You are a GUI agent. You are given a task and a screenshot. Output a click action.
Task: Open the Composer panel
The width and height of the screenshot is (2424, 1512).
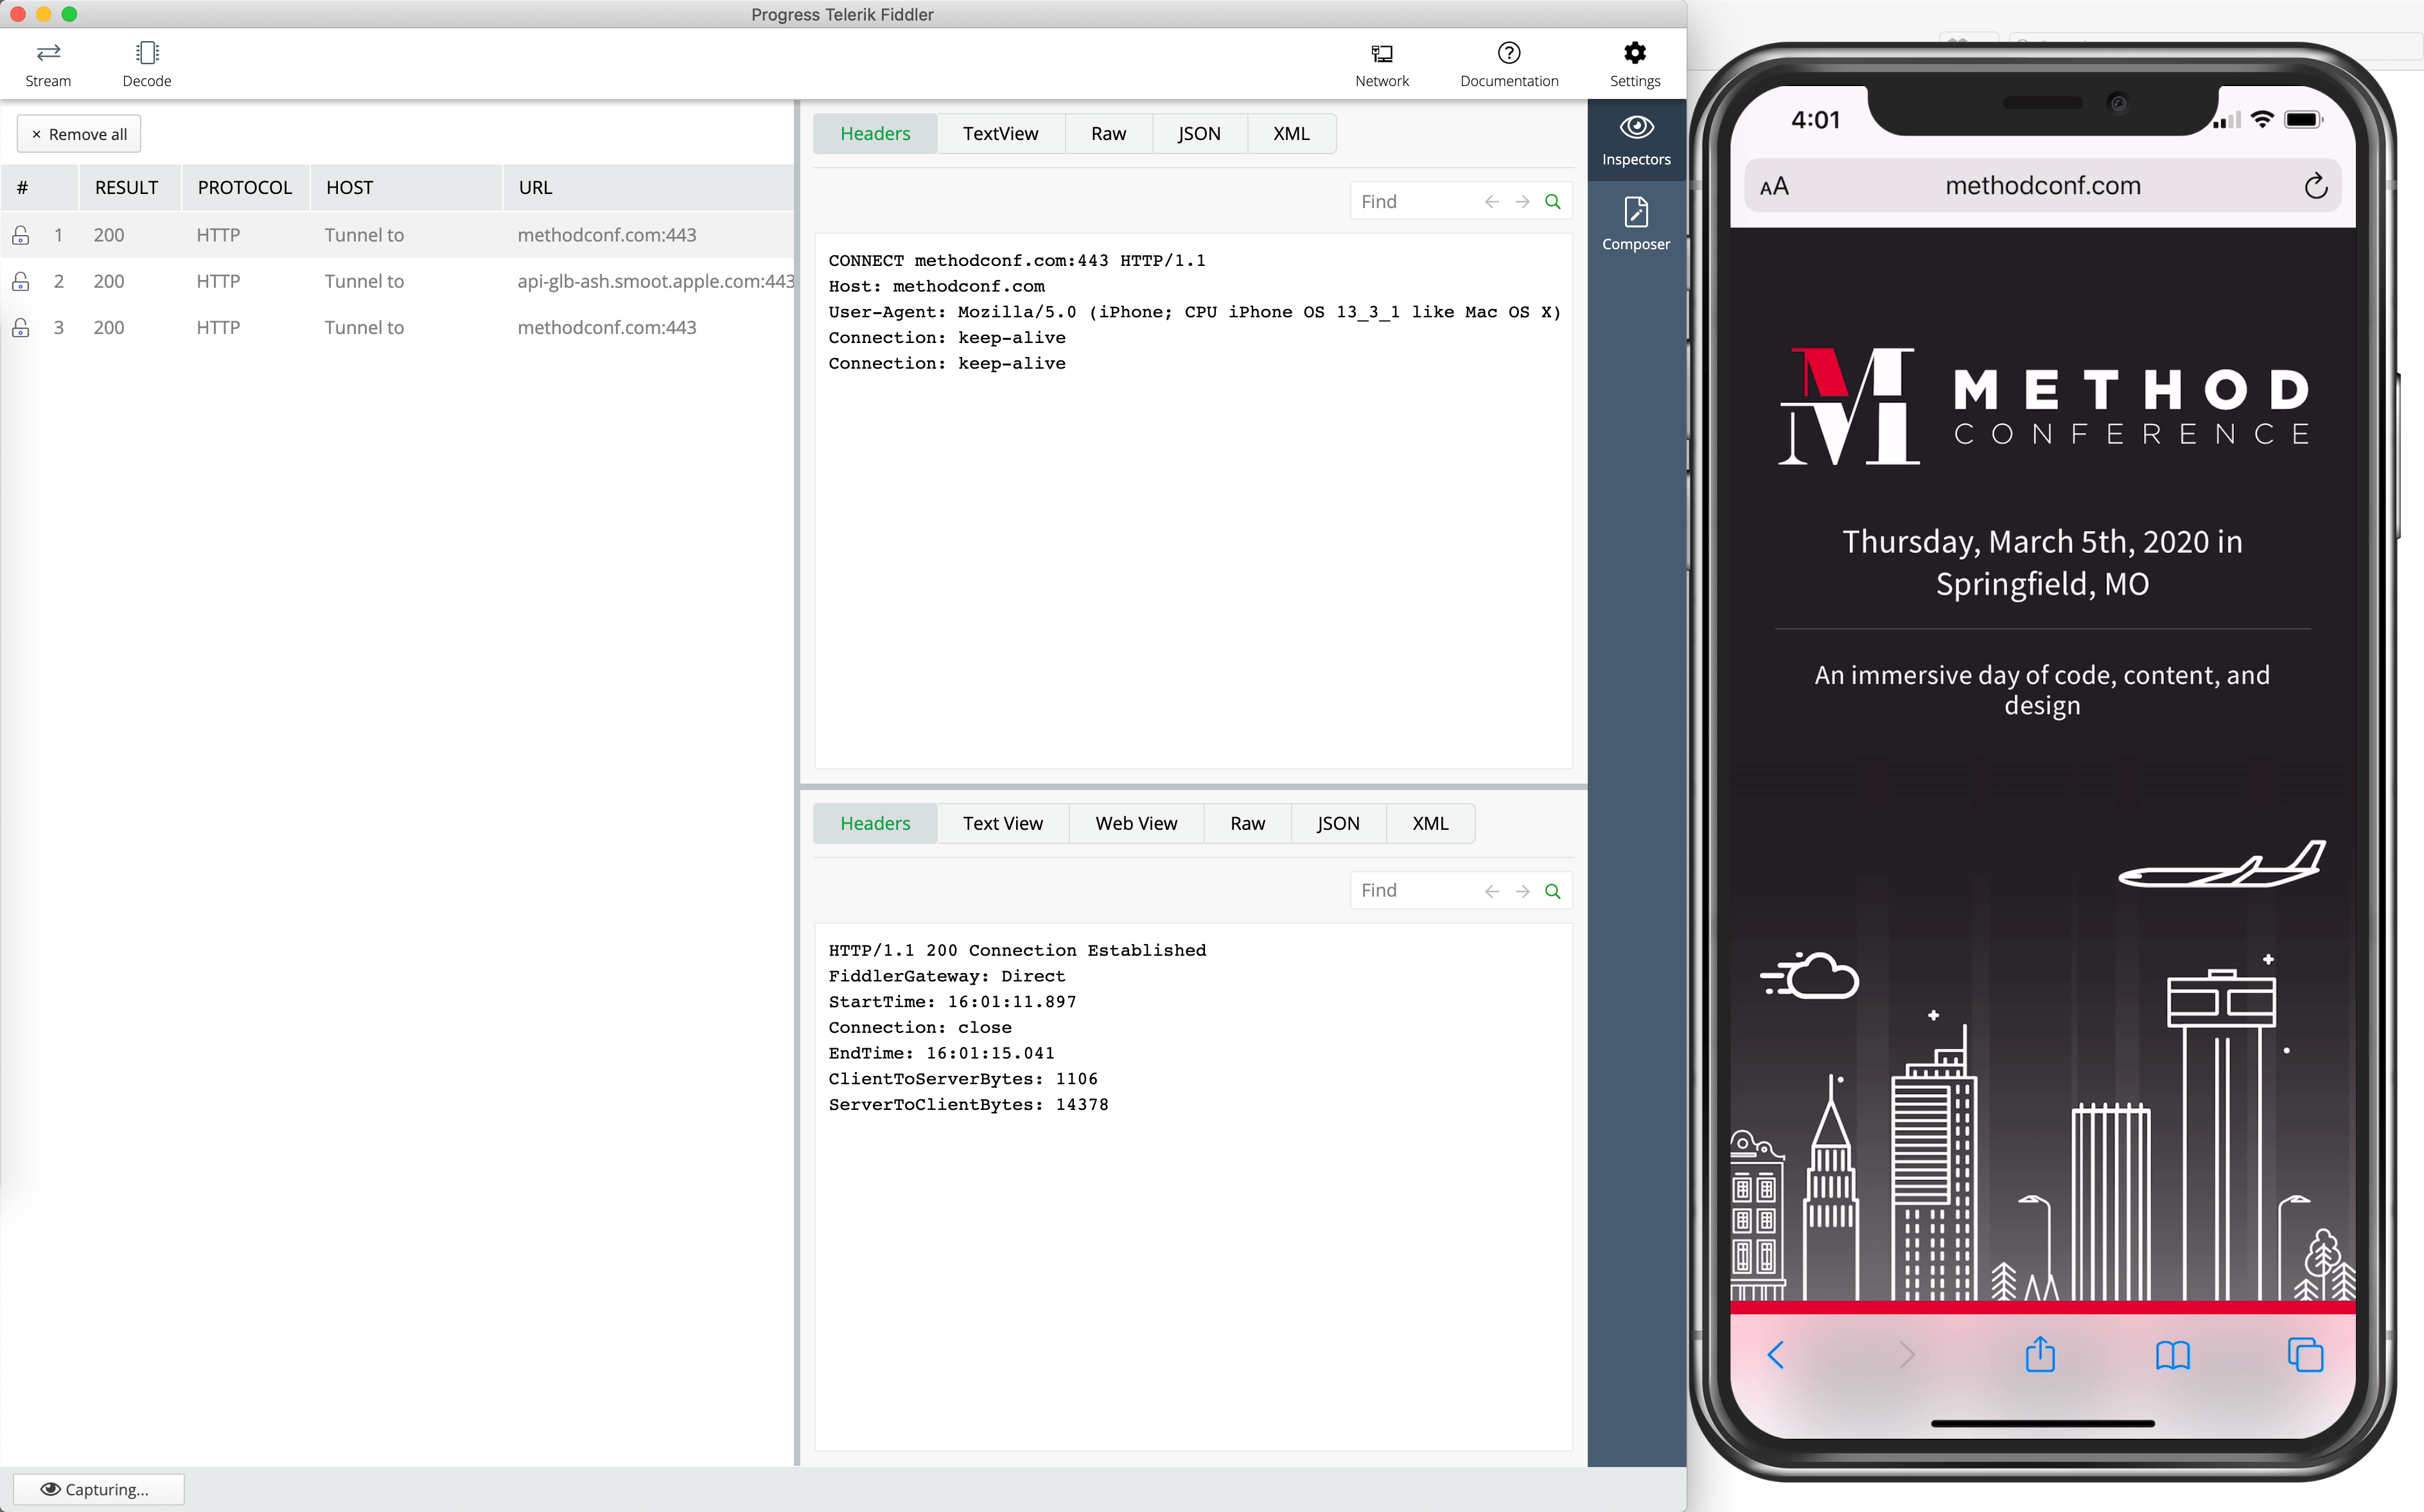pos(1636,224)
